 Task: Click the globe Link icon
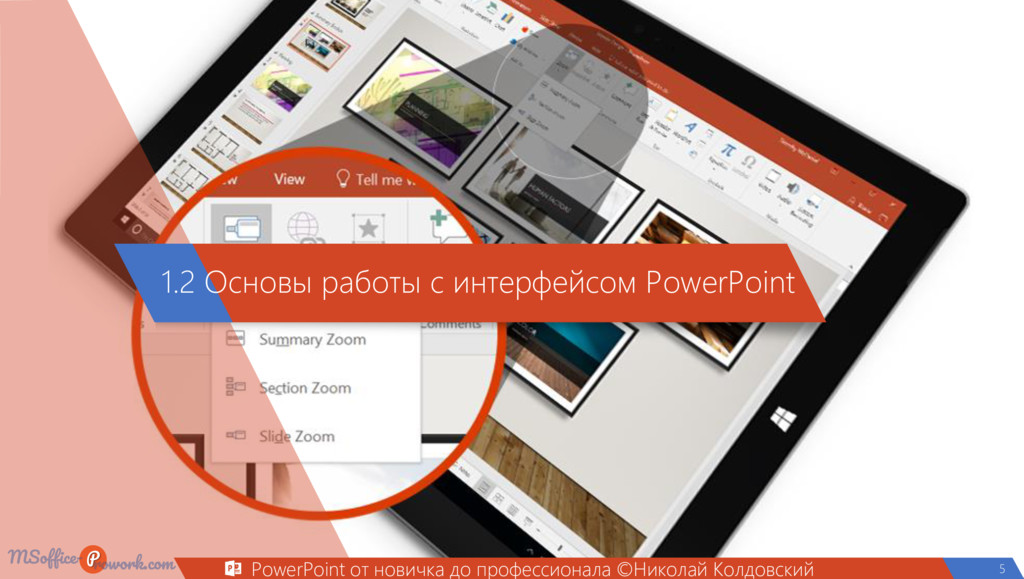click(x=304, y=228)
